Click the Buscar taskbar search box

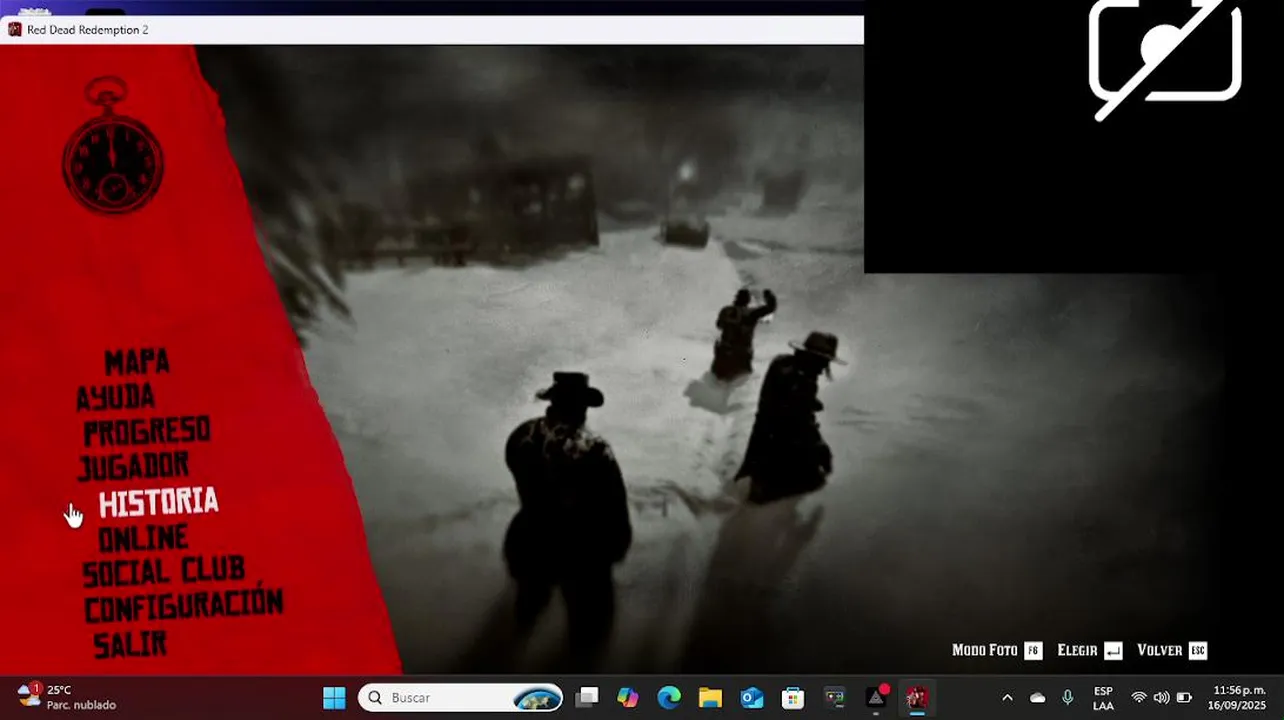click(x=460, y=697)
